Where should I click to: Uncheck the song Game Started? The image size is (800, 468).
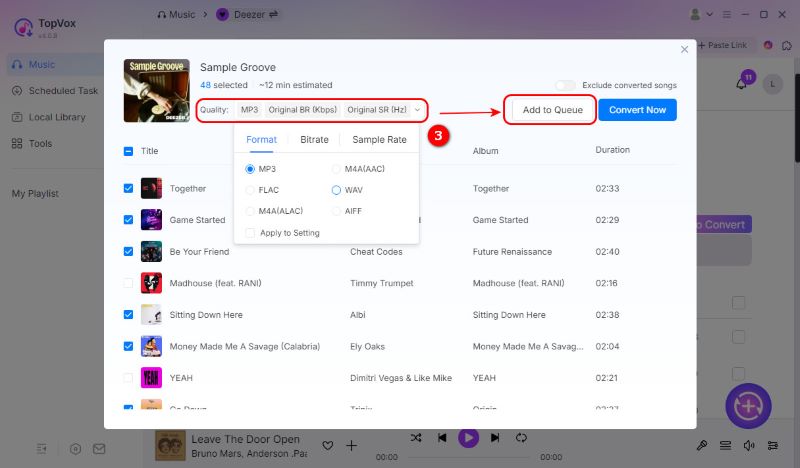click(129, 220)
